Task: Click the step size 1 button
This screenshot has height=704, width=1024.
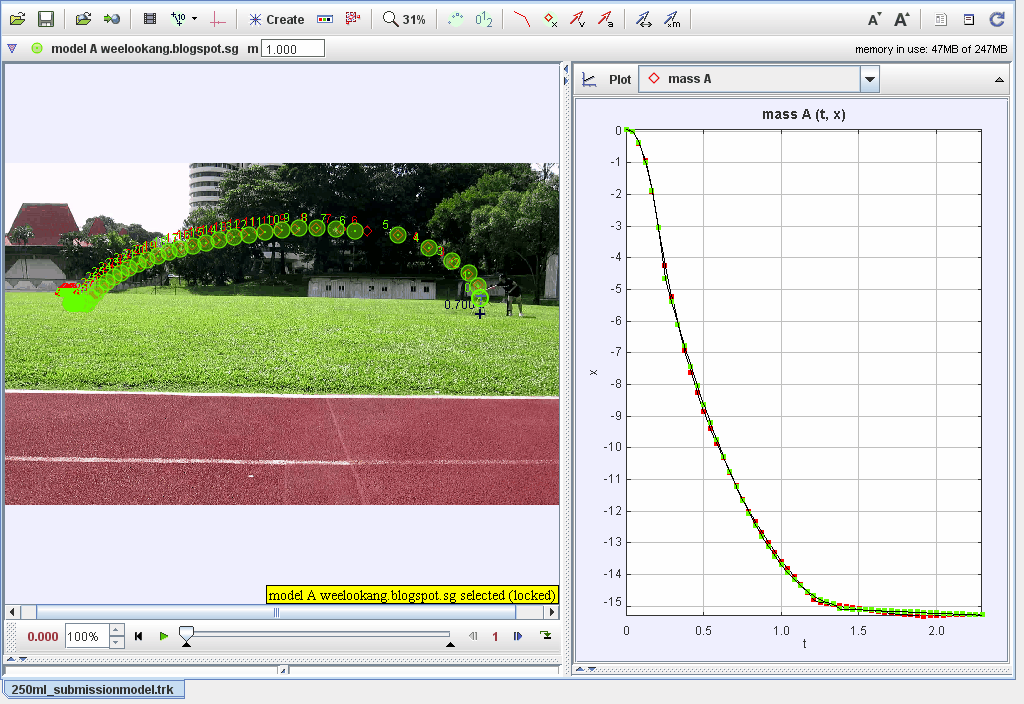Action: pyautogui.click(x=495, y=636)
